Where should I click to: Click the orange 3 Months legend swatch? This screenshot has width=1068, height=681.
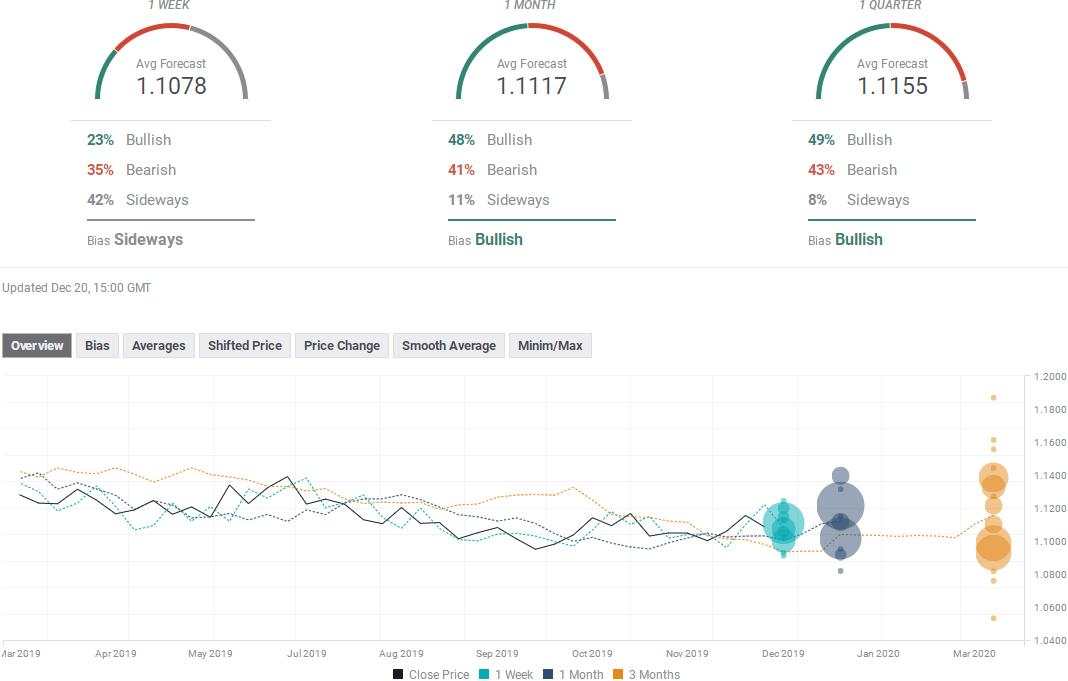[x=618, y=674]
